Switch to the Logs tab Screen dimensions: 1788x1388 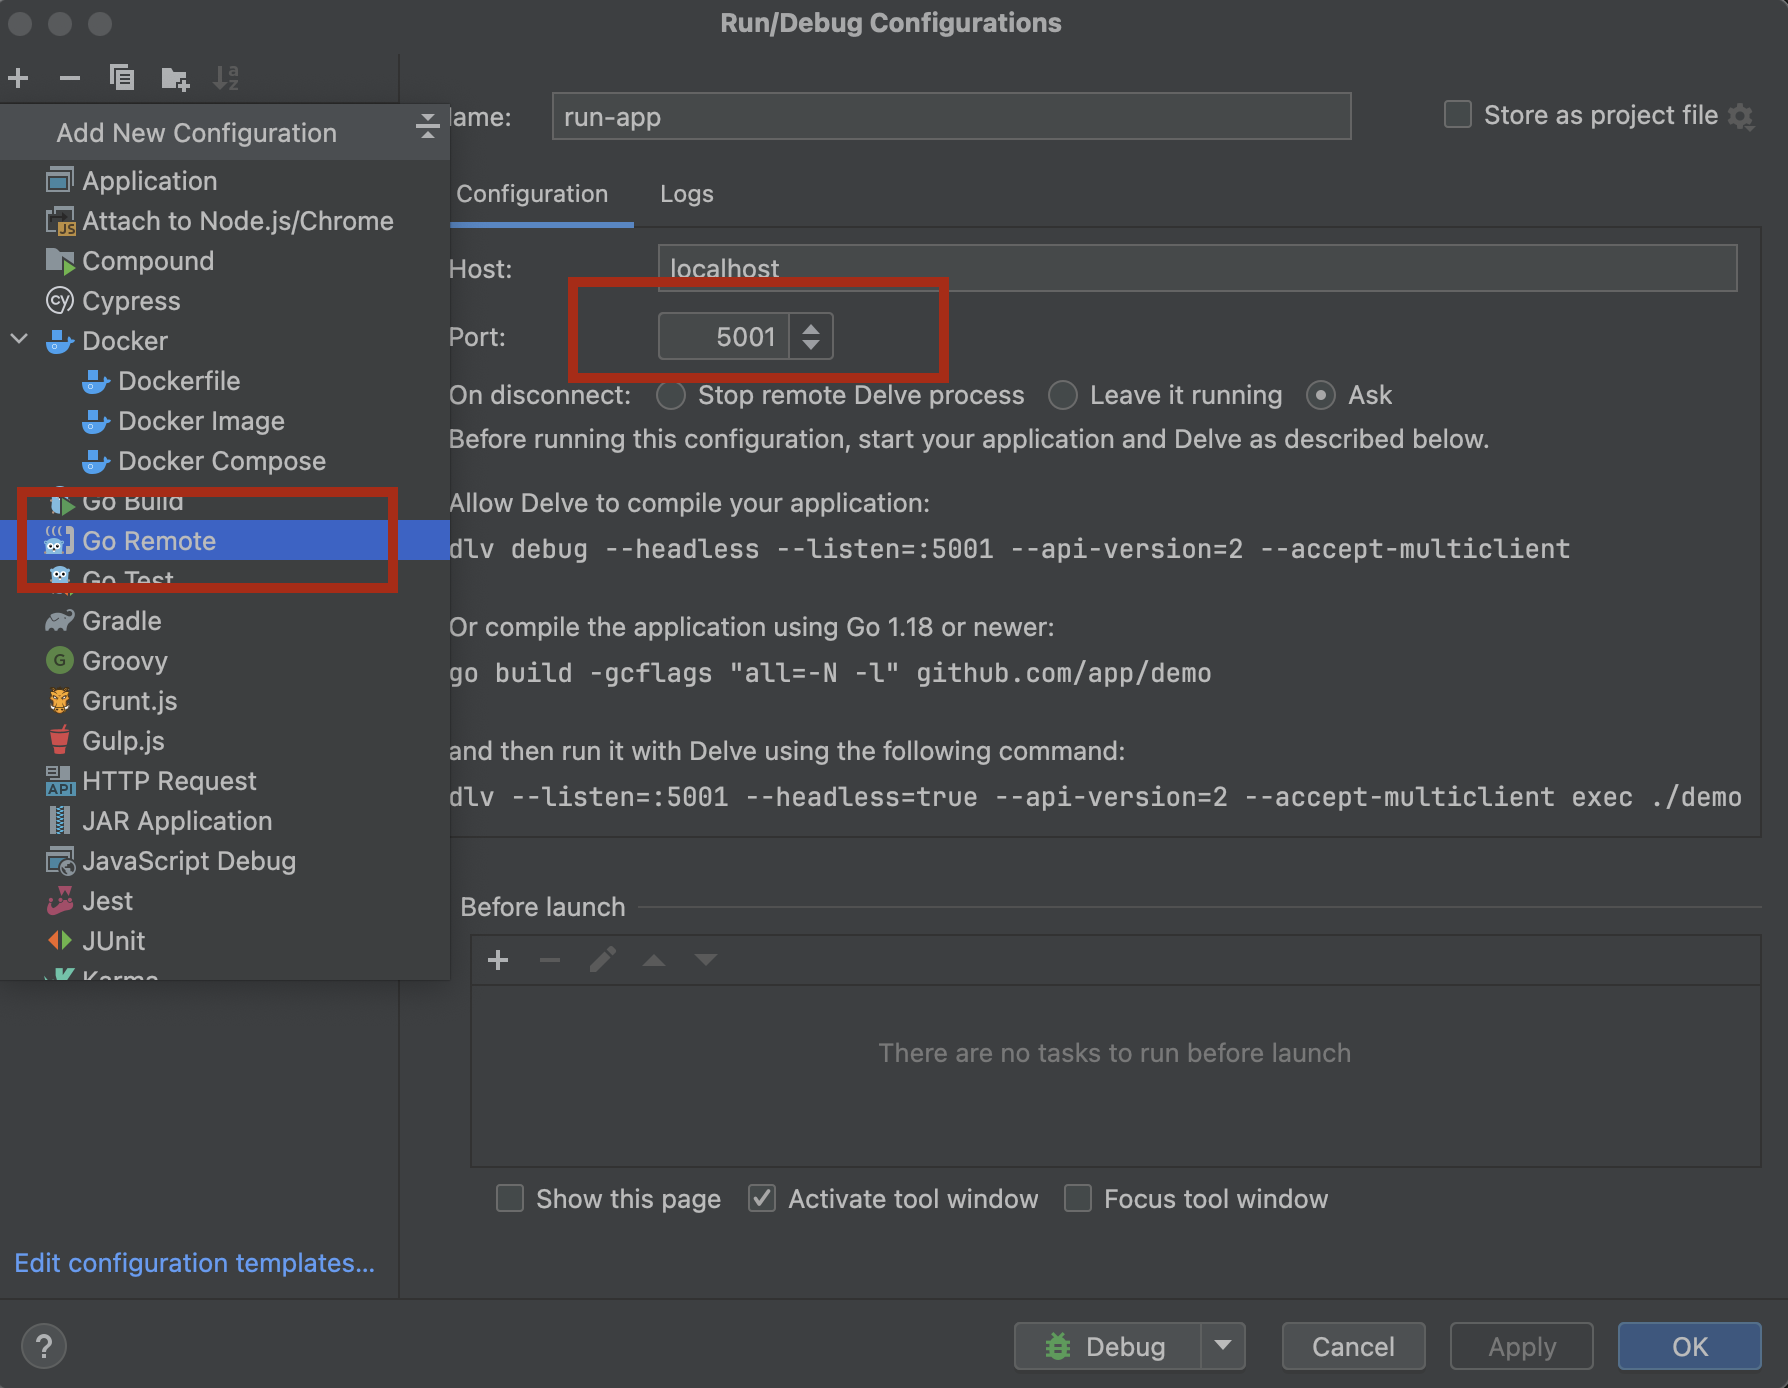point(686,194)
